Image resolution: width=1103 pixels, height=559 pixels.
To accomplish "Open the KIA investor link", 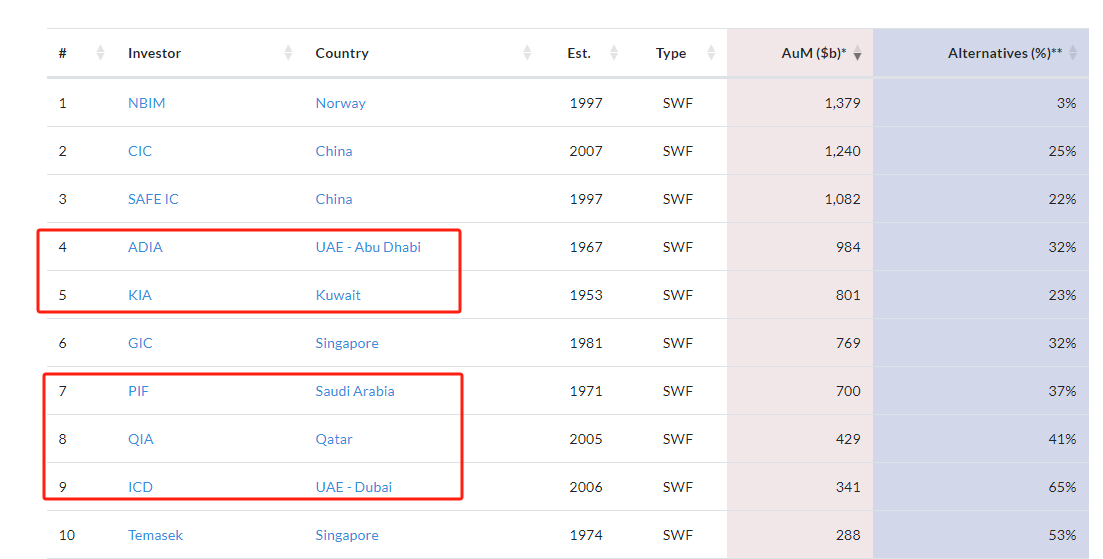I will [139, 295].
